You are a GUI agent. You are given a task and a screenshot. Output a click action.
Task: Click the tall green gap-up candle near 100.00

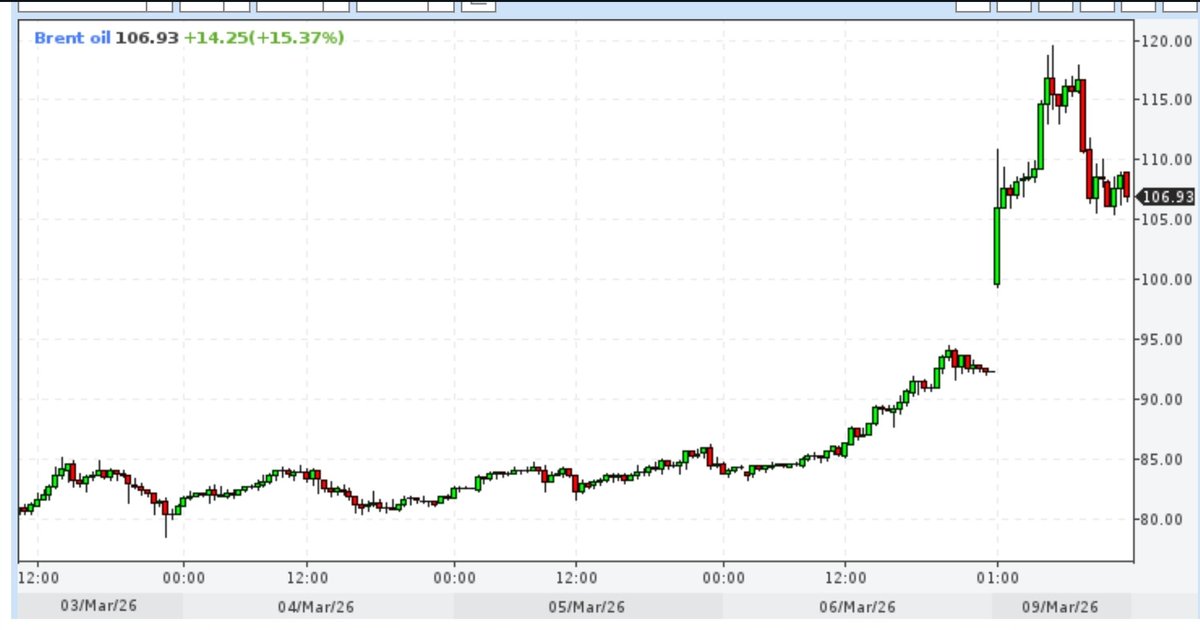(998, 245)
